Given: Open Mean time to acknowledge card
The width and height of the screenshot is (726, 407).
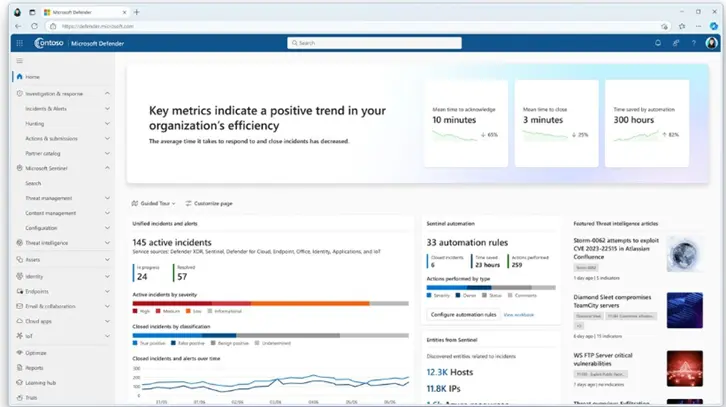Looking at the screenshot, I should 466,123.
